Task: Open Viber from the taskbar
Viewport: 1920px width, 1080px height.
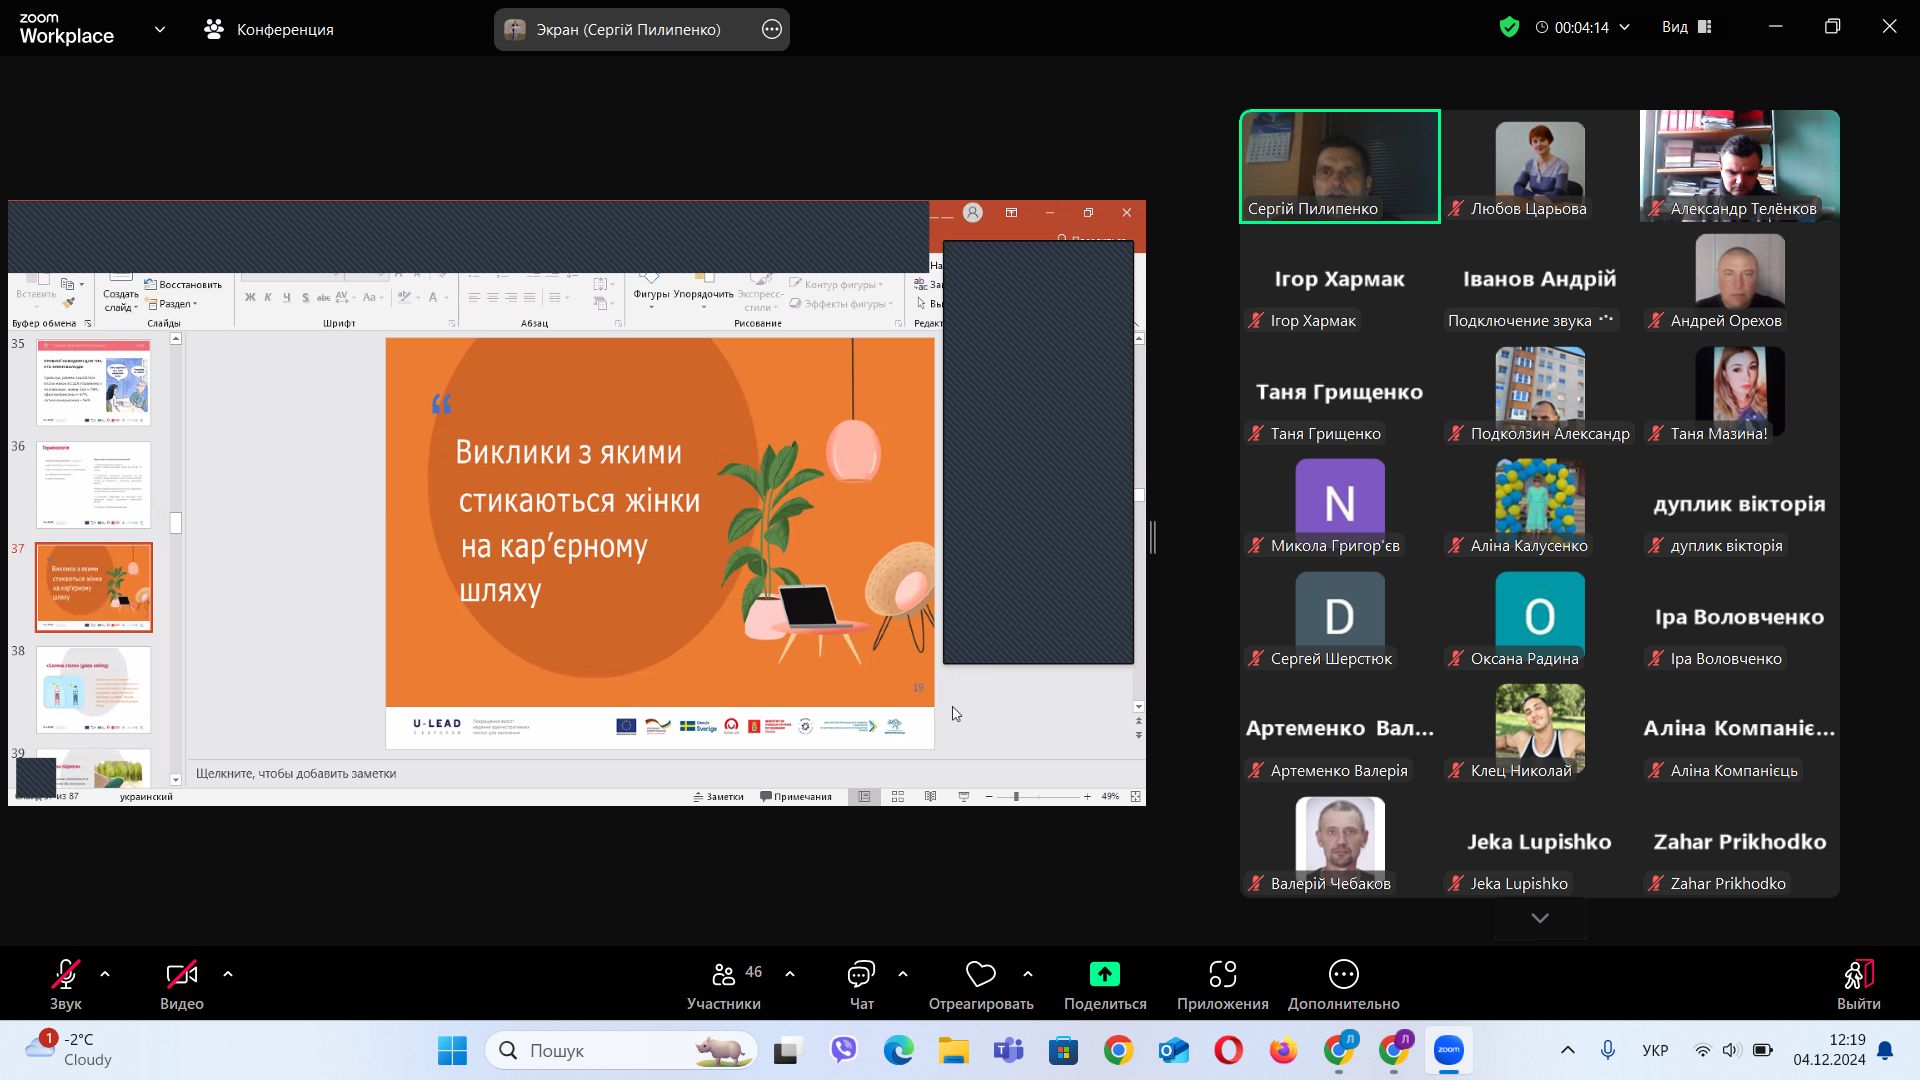Action: 844,1050
